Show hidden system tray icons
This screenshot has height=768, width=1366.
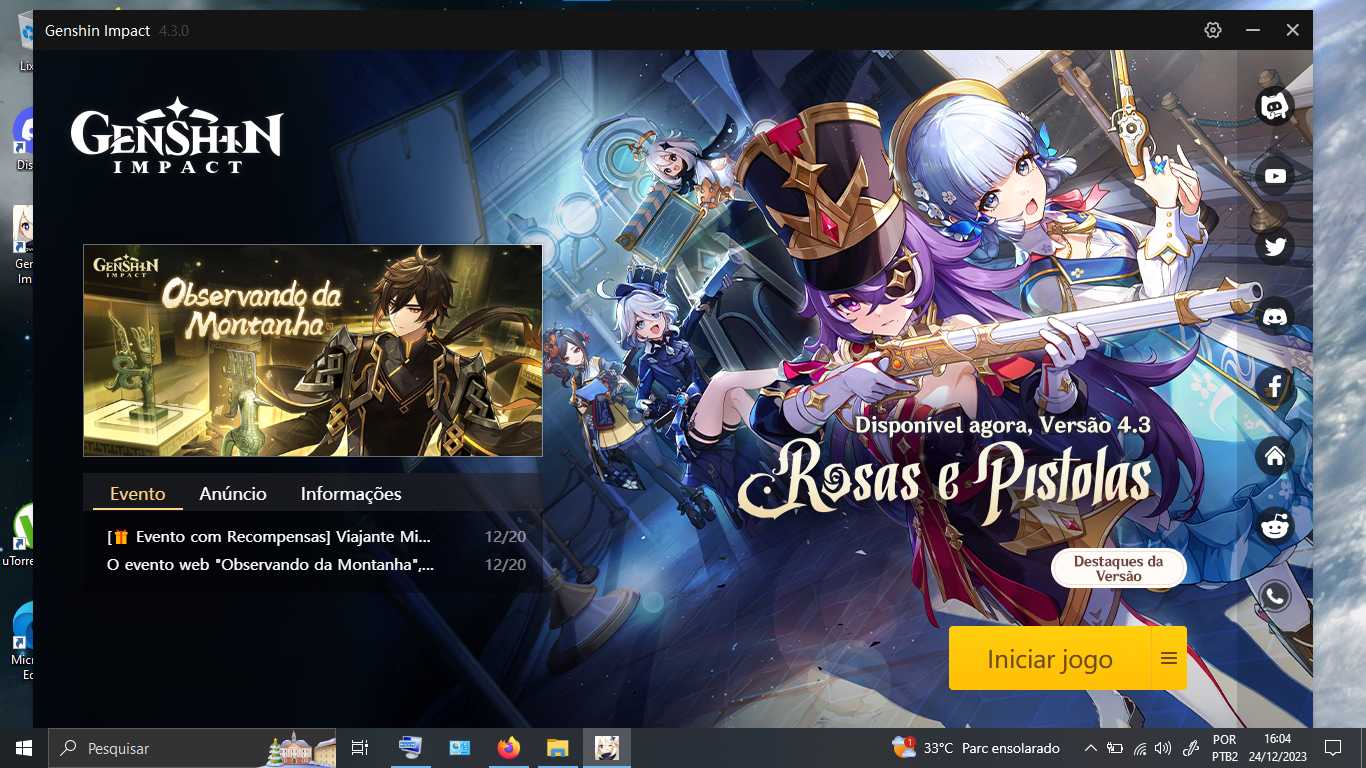tap(1091, 748)
